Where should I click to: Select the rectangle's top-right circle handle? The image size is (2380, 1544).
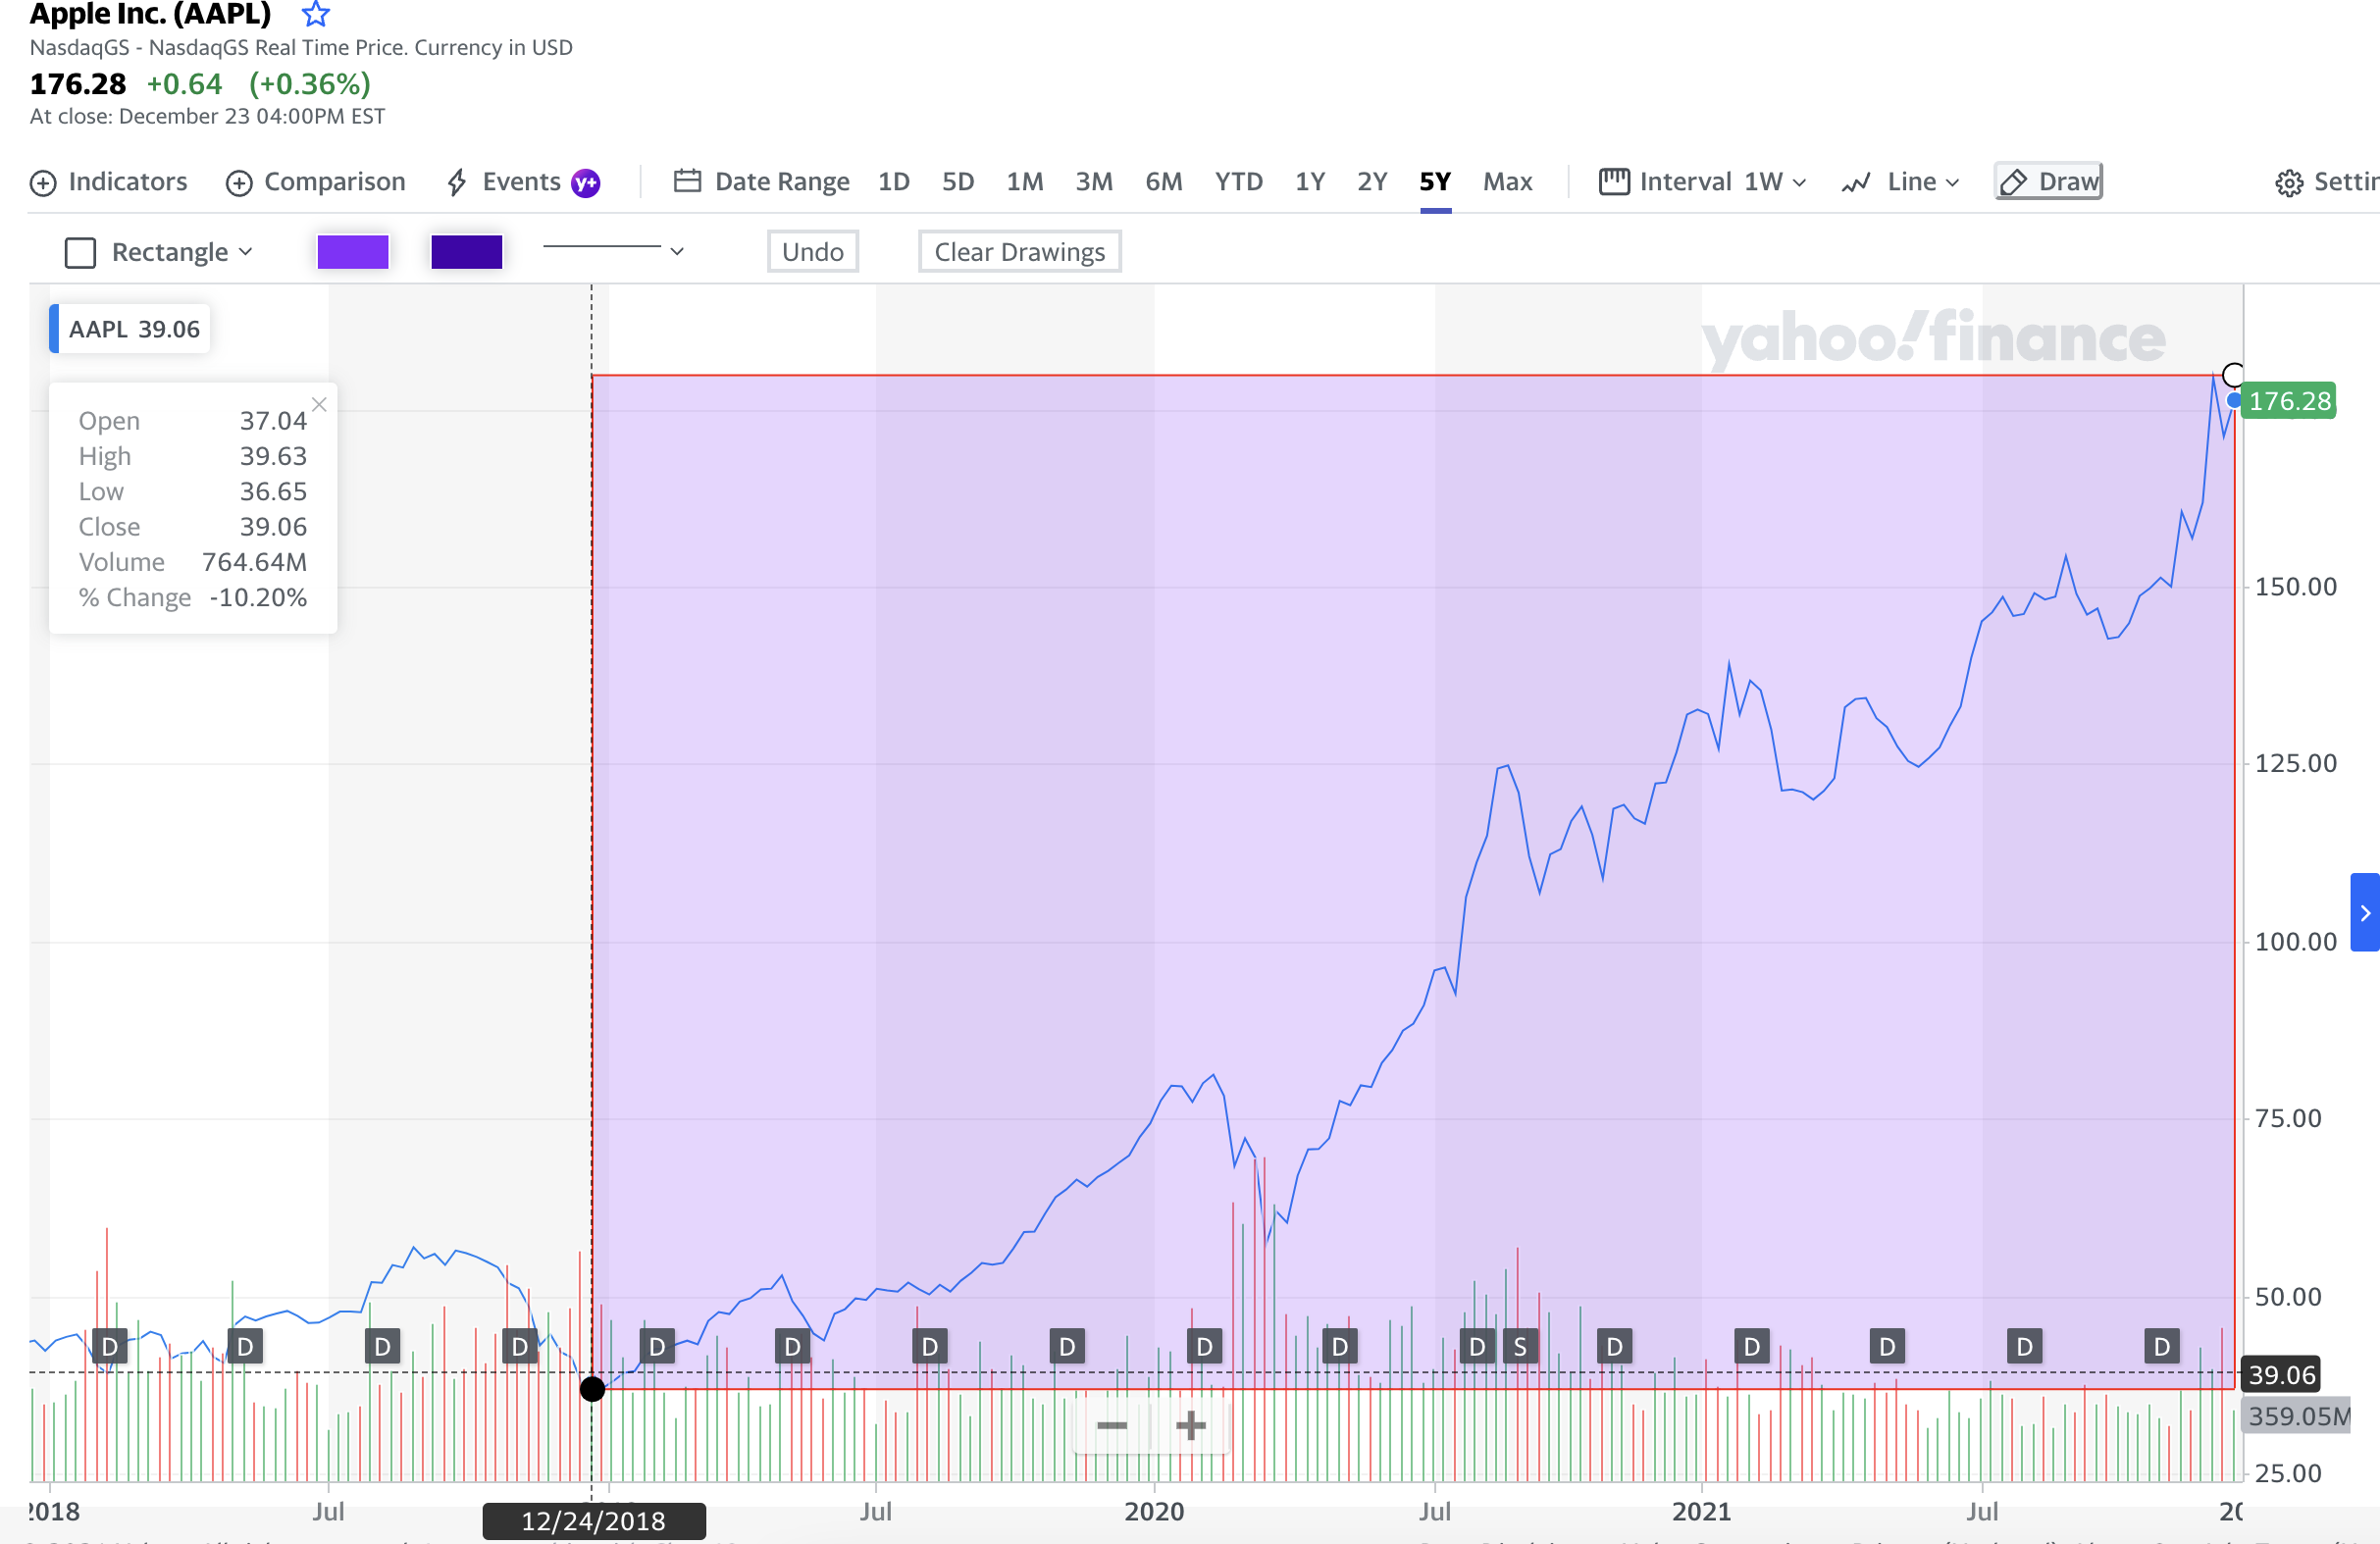click(x=2234, y=375)
